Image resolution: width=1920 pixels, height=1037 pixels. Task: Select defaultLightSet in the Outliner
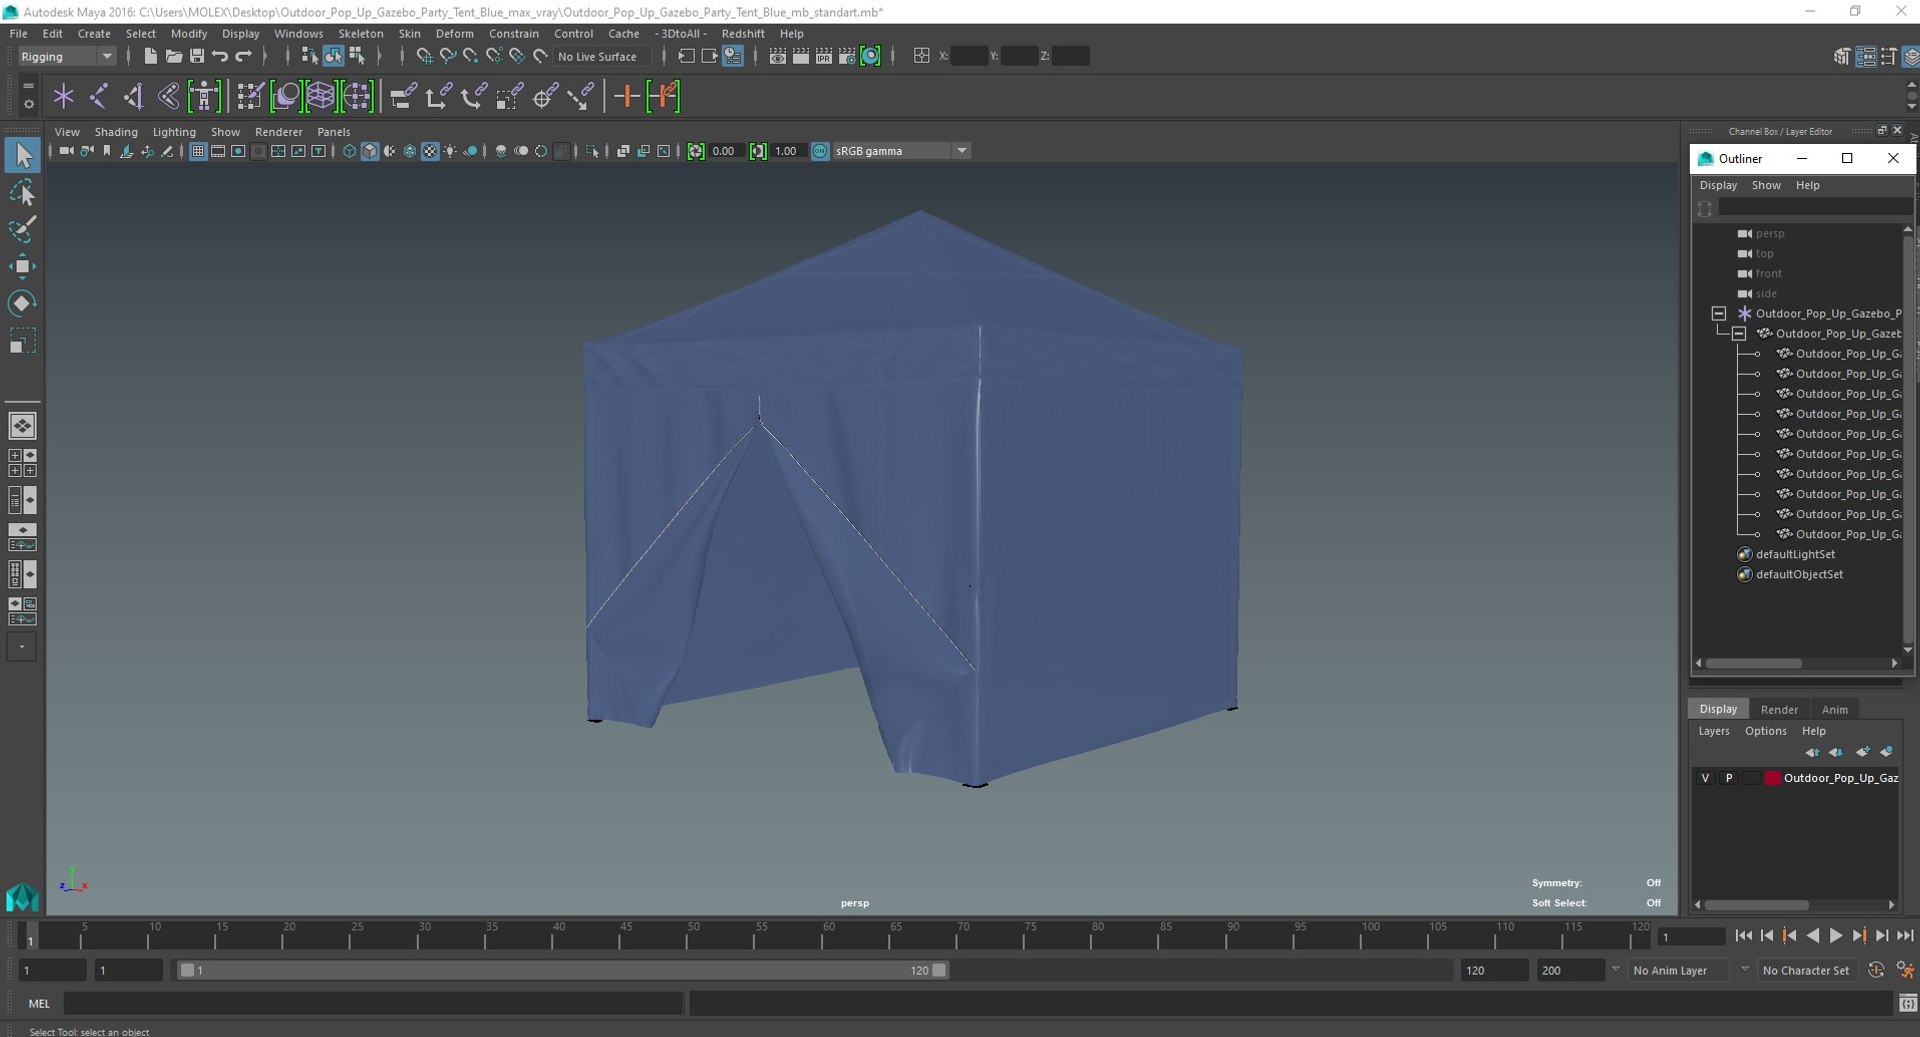[x=1795, y=554]
